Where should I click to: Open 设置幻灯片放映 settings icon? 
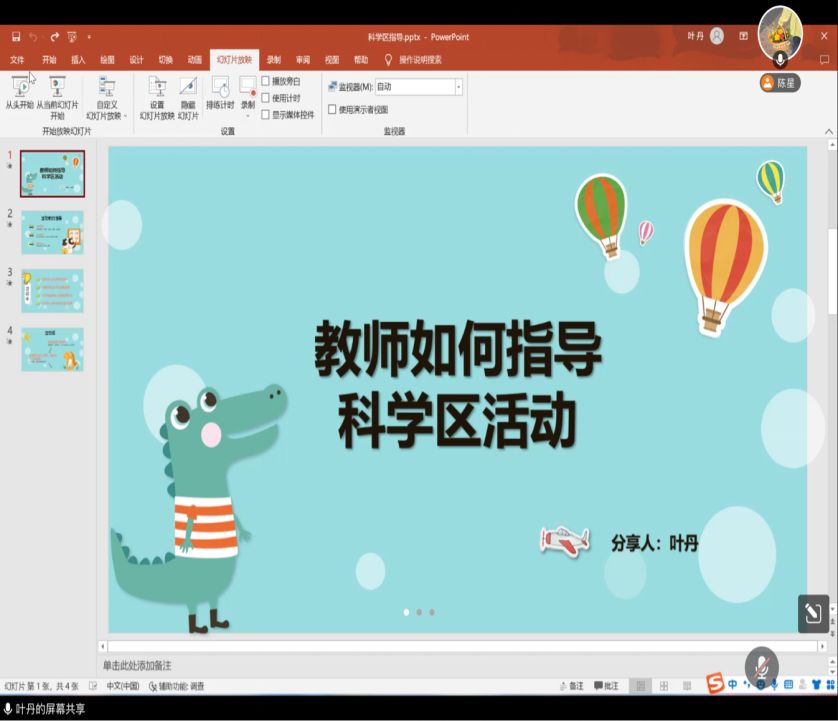coord(157,87)
